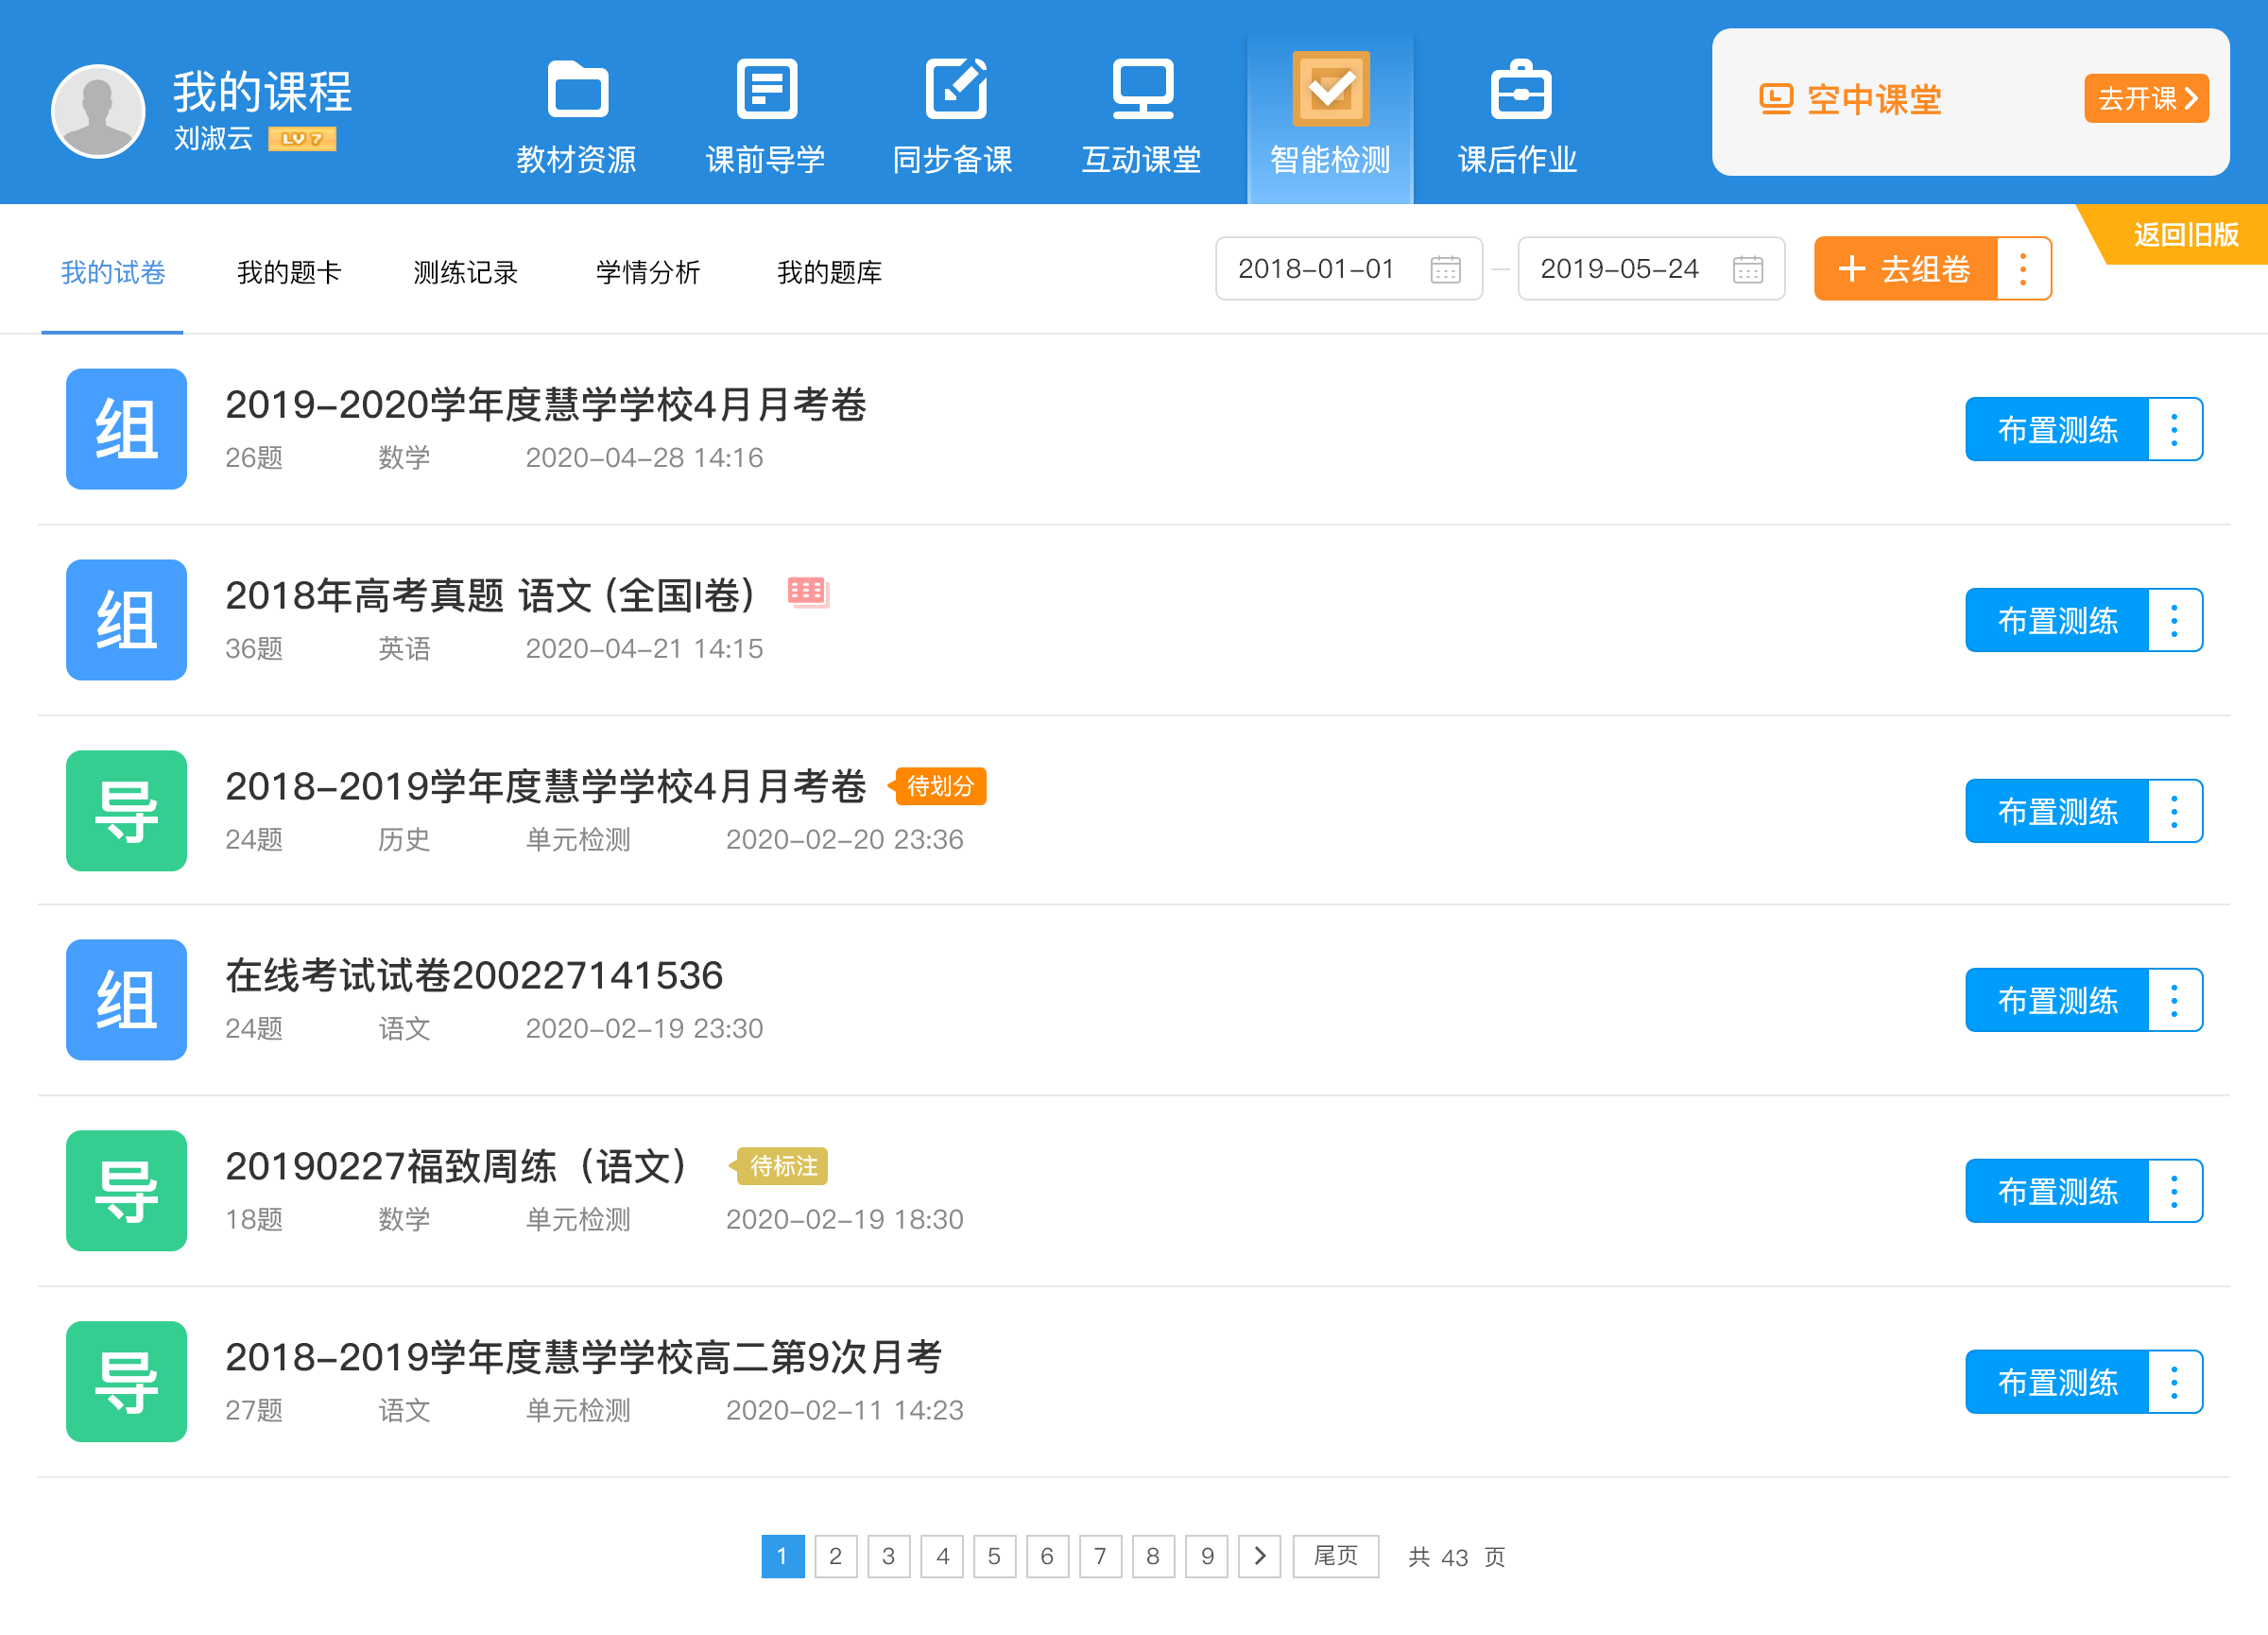Click the 课后作业 briefcase icon

pos(1520,91)
